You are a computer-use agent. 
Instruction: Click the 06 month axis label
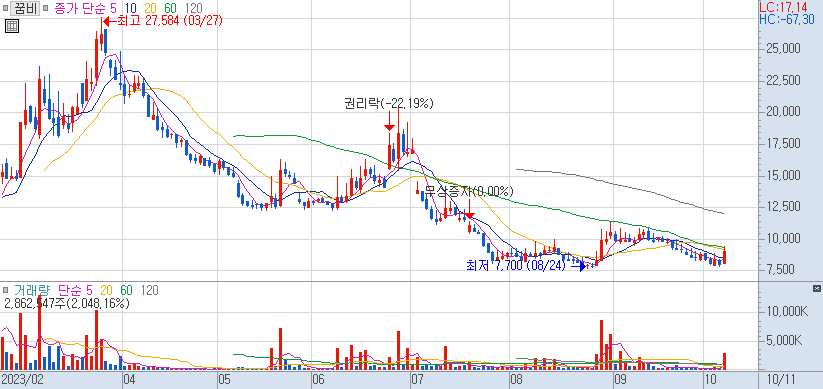318,380
